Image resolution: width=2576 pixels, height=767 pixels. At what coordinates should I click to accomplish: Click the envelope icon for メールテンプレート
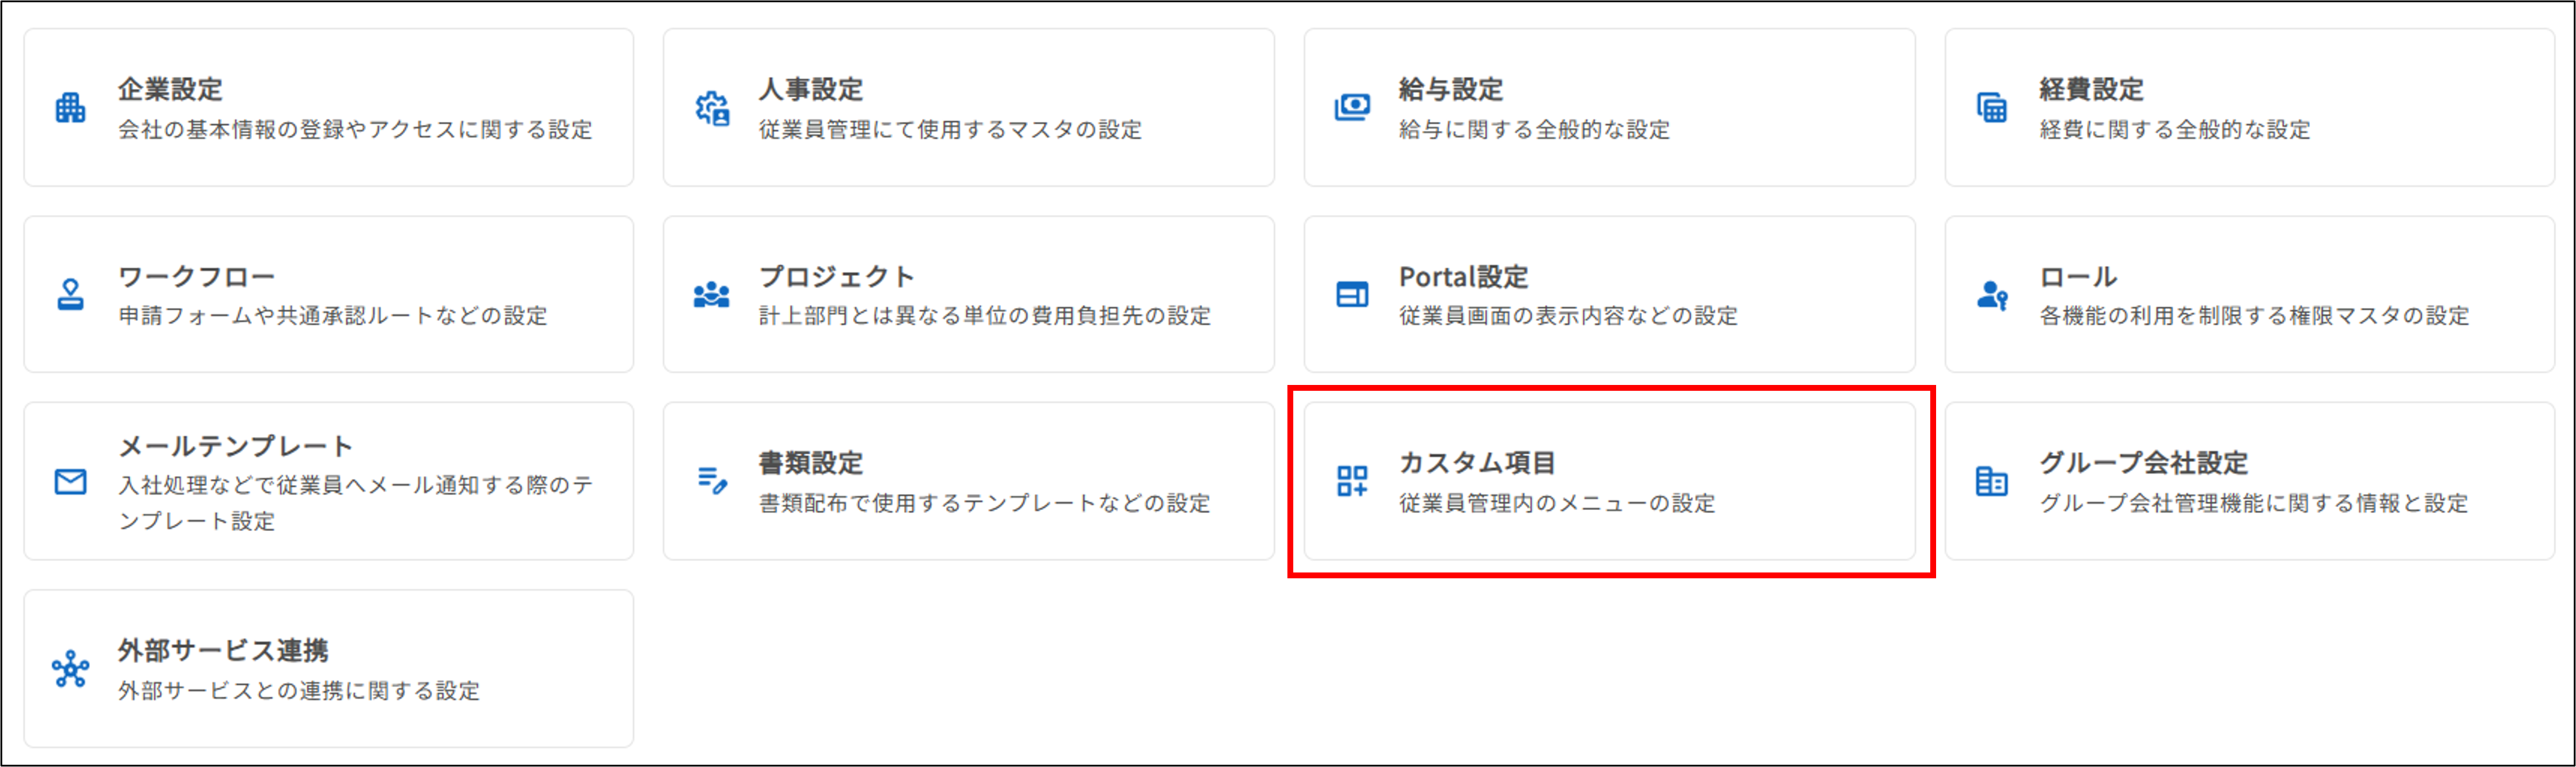70,482
